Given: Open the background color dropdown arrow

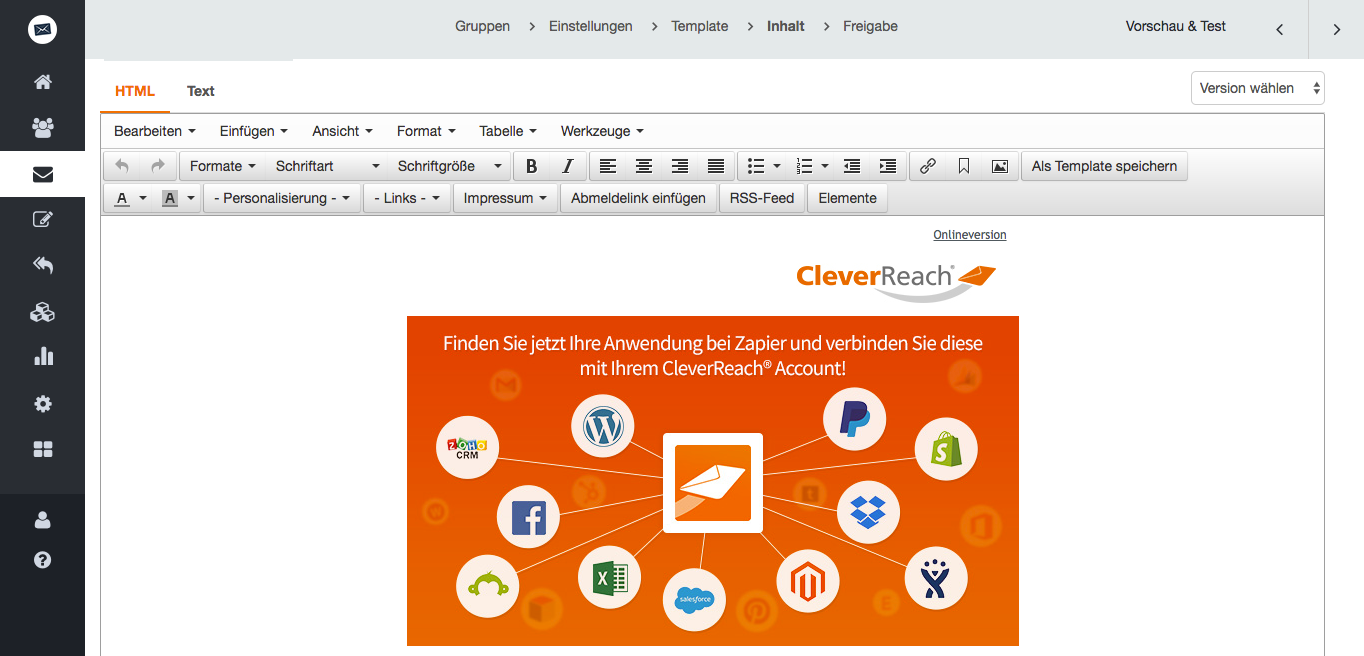Looking at the screenshot, I should pos(191,198).
